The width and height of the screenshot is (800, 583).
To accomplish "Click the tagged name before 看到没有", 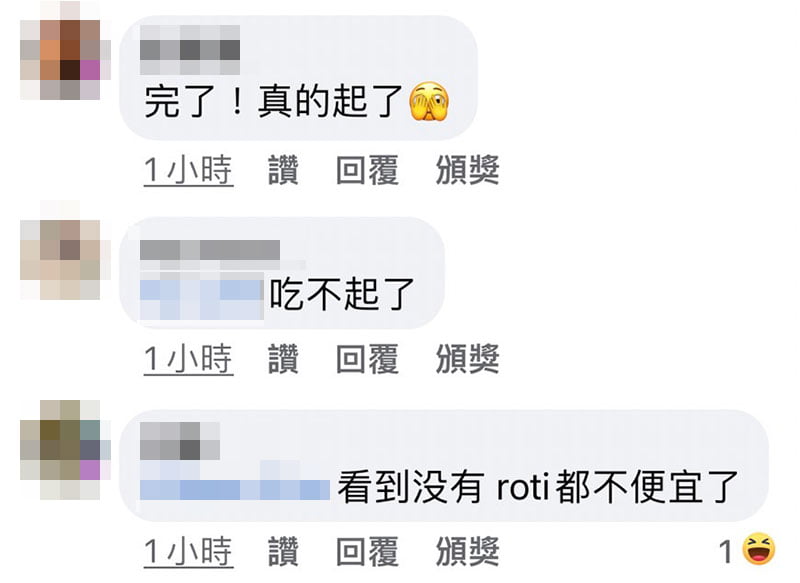I will click(235, 480).
